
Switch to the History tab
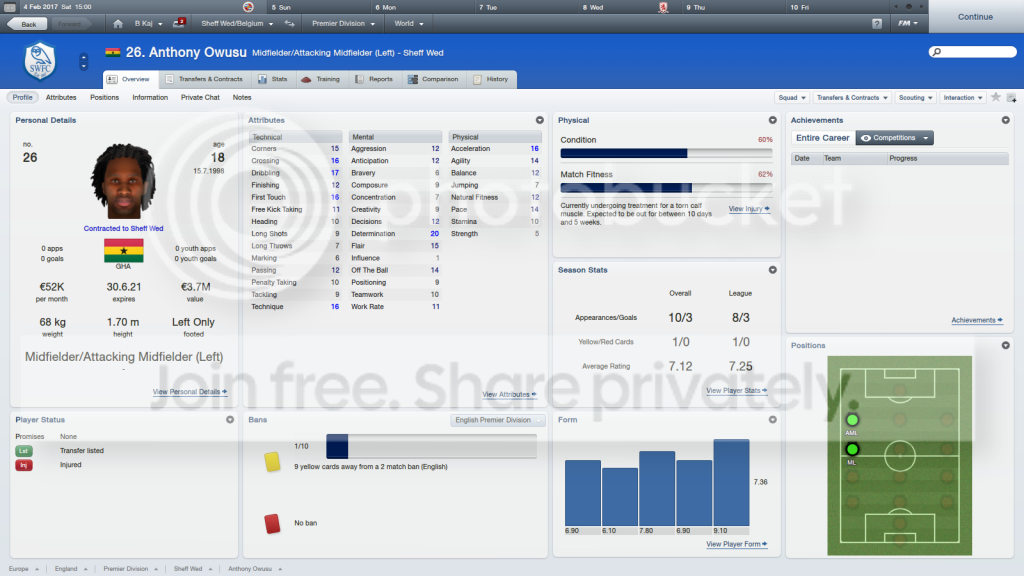[x=490, y=79]
